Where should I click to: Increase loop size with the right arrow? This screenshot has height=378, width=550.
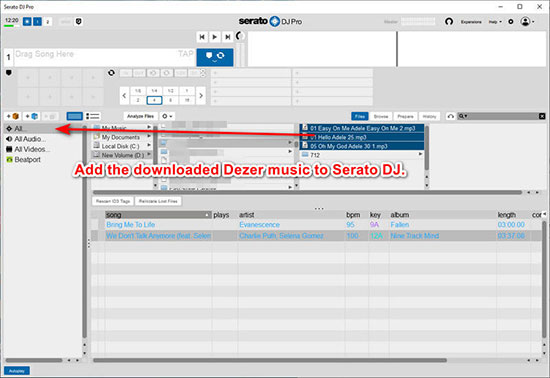[201, 95]
